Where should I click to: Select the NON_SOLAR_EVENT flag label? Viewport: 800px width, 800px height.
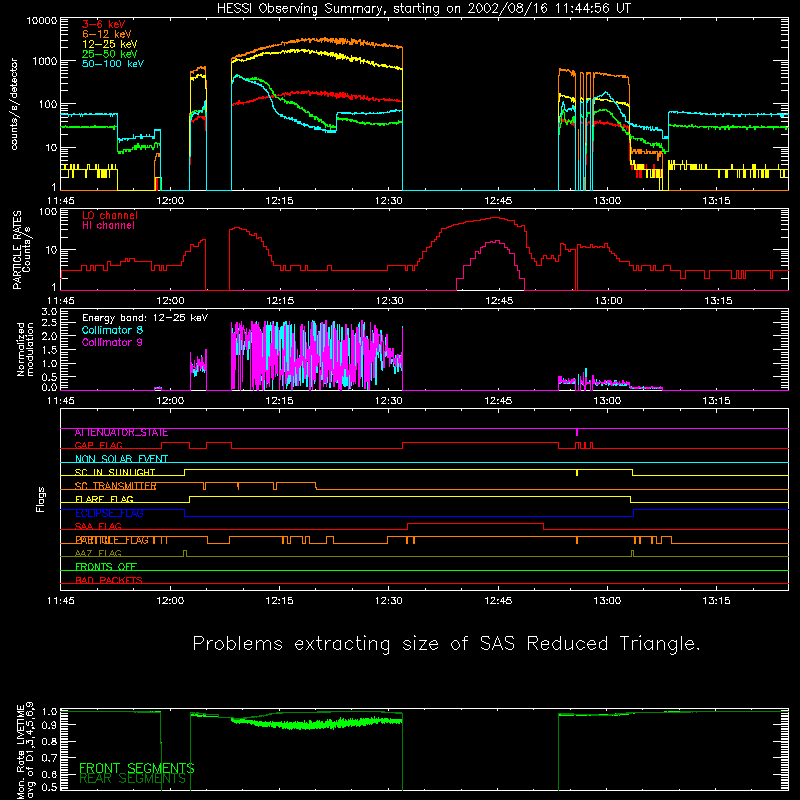click(121, 459)
